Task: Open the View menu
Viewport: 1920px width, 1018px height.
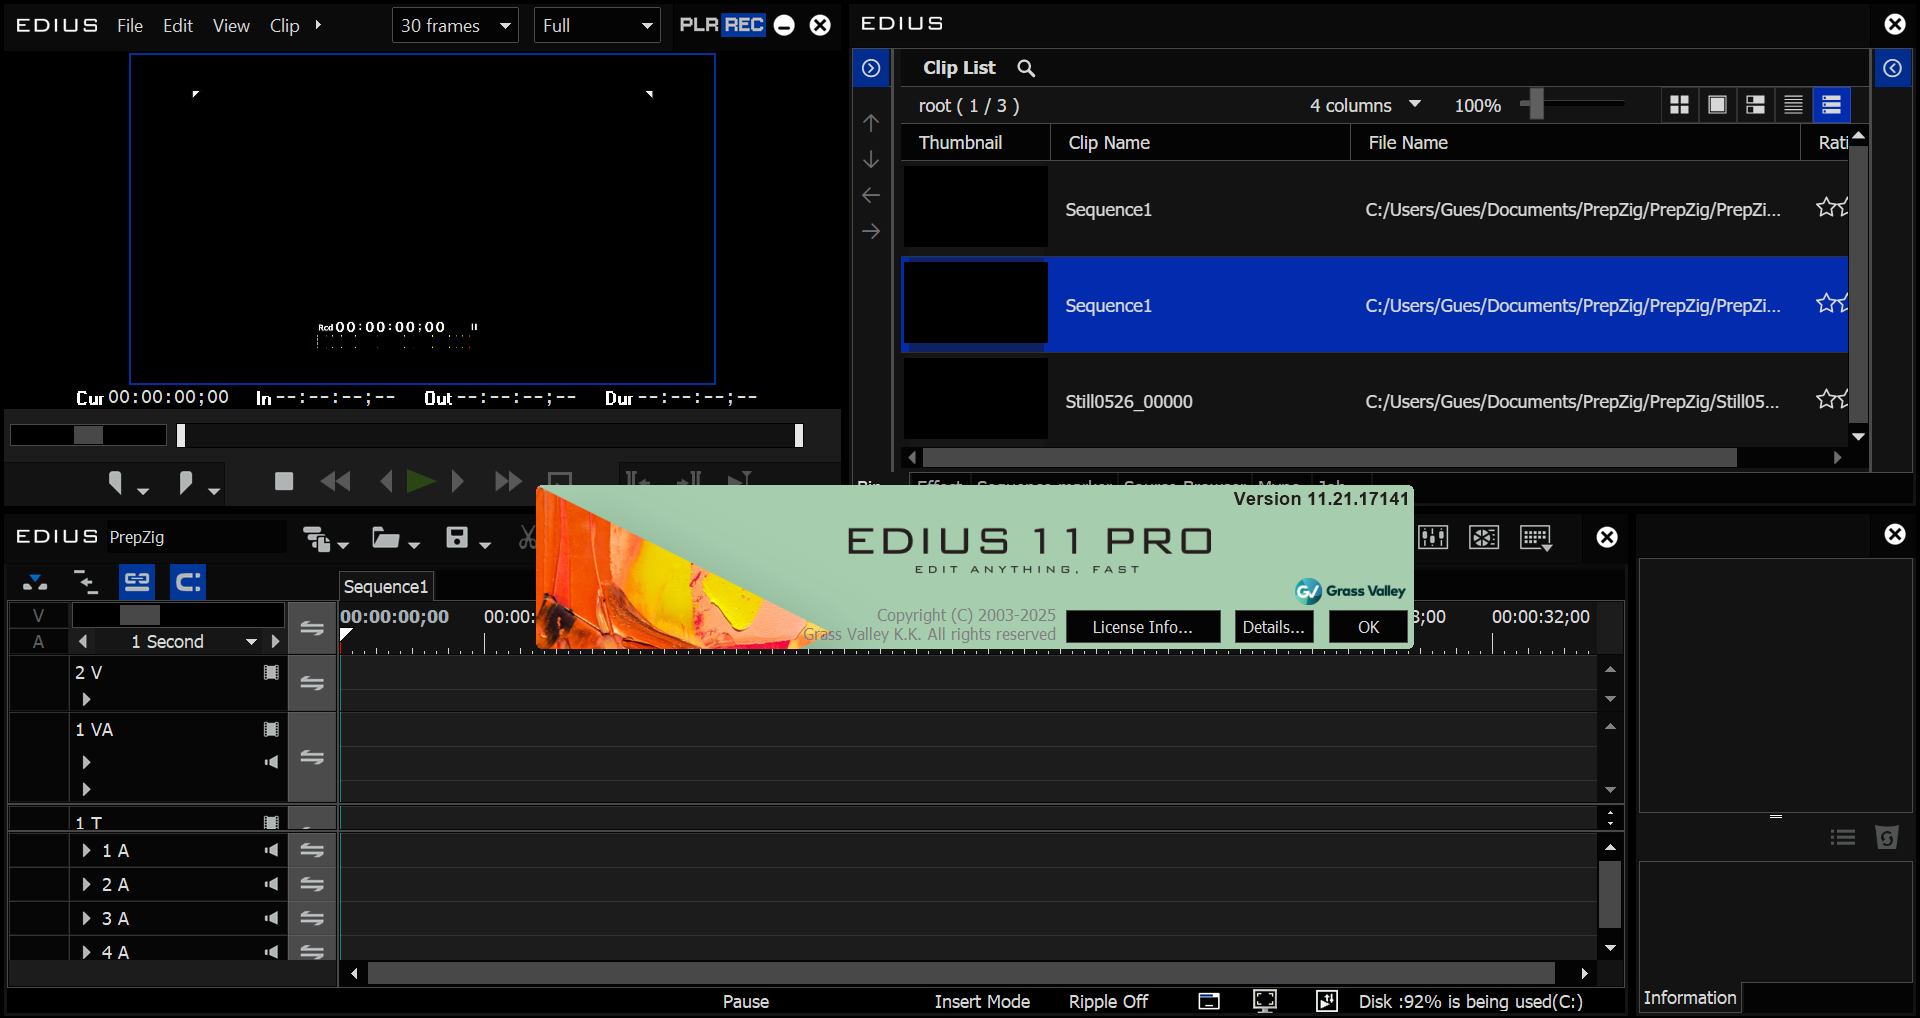Action: (x=231, y=25)
